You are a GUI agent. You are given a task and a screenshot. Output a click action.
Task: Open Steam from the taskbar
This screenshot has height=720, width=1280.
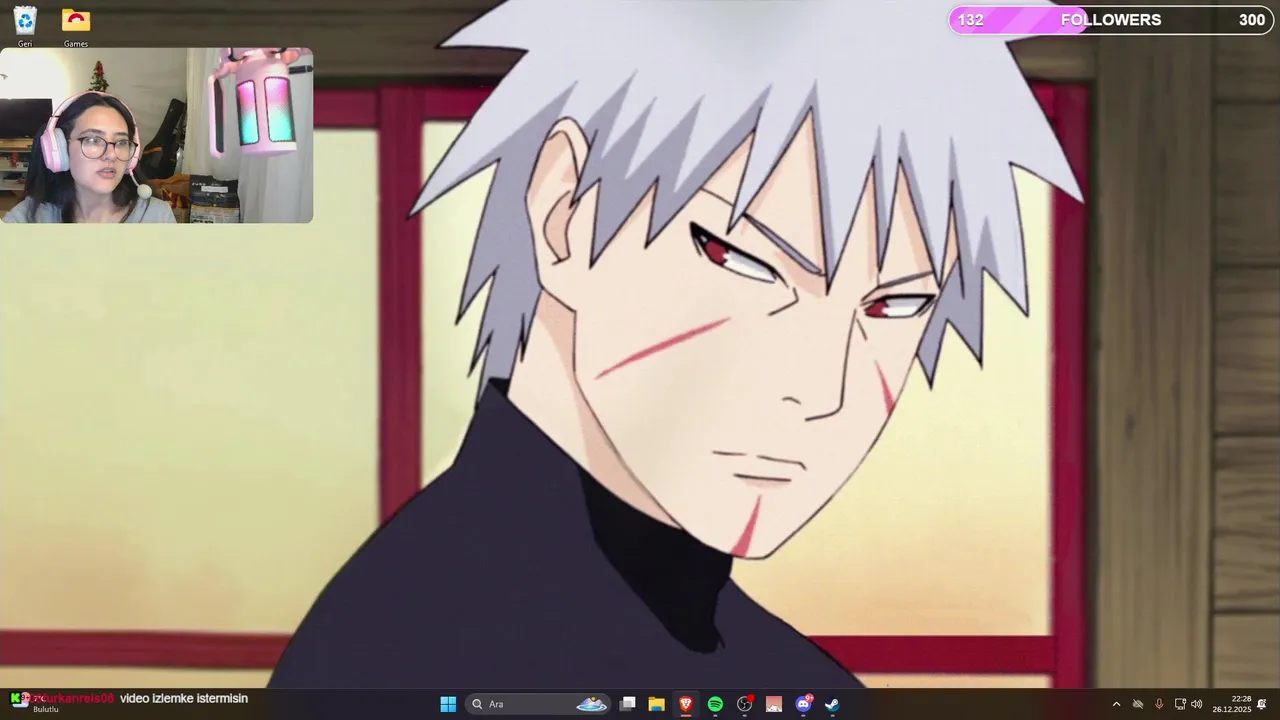tap(832, 704)
